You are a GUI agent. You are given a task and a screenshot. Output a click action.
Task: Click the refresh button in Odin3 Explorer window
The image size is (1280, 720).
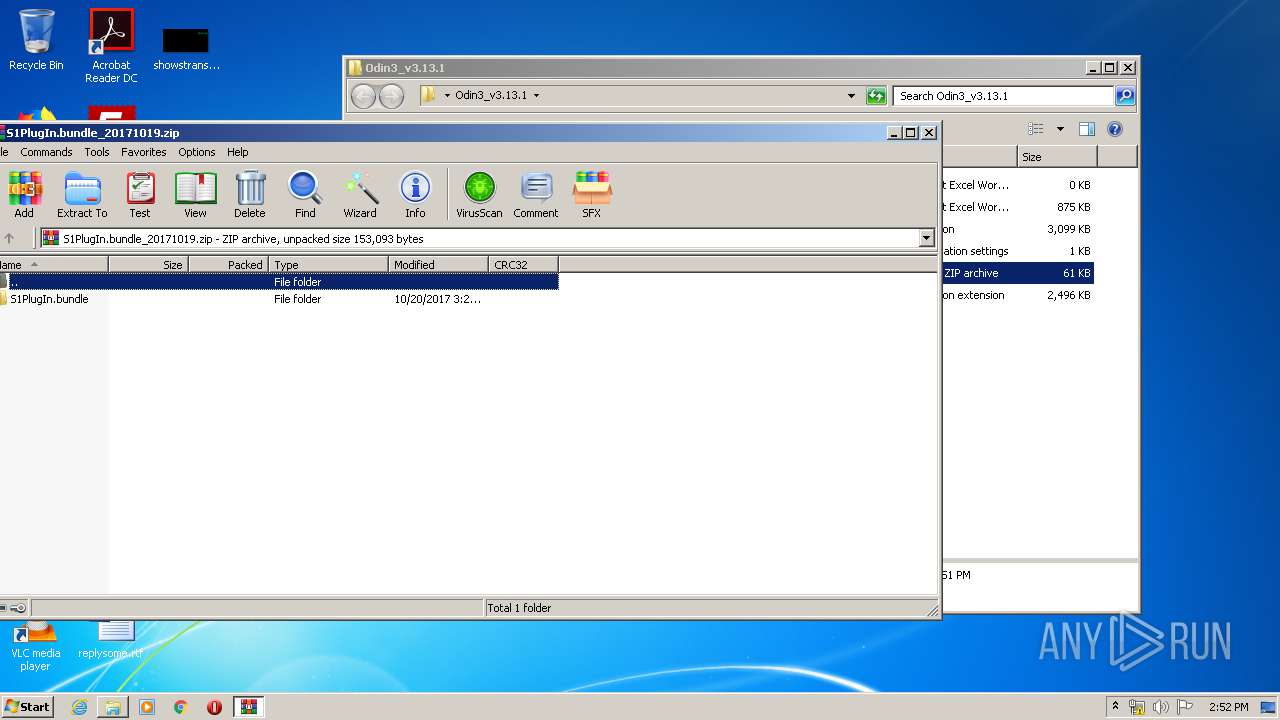(x=877, y=96)
